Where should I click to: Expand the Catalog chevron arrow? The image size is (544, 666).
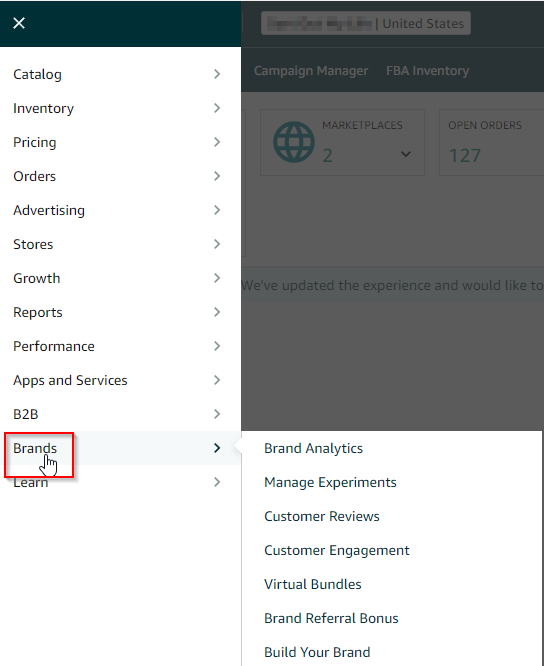(217, 74)
